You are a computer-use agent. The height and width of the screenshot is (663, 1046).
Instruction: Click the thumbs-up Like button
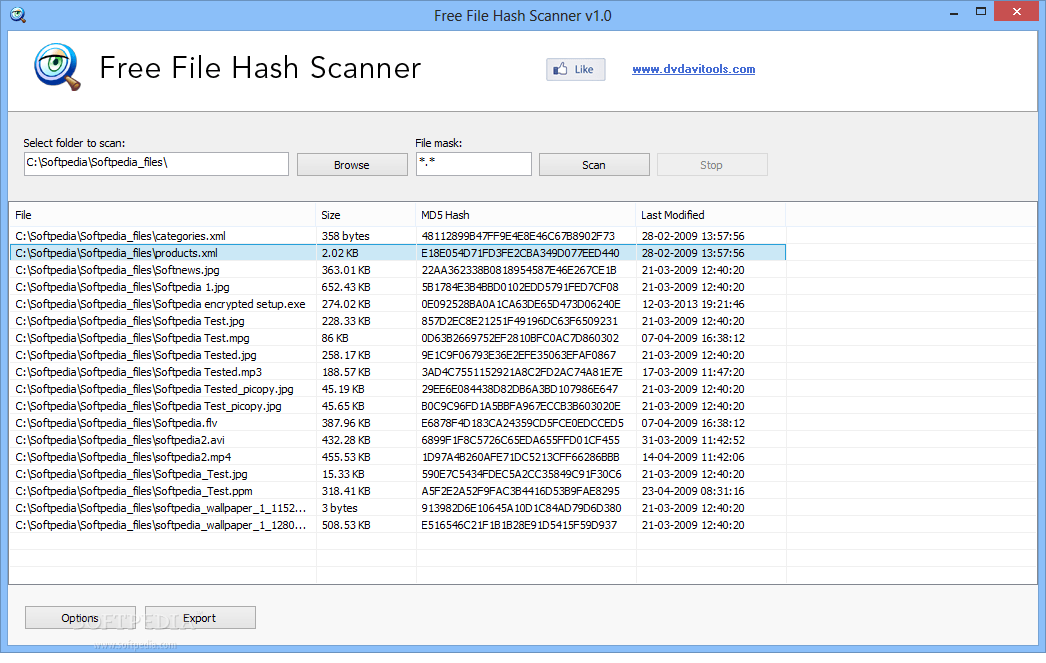(x=575, y=69)
